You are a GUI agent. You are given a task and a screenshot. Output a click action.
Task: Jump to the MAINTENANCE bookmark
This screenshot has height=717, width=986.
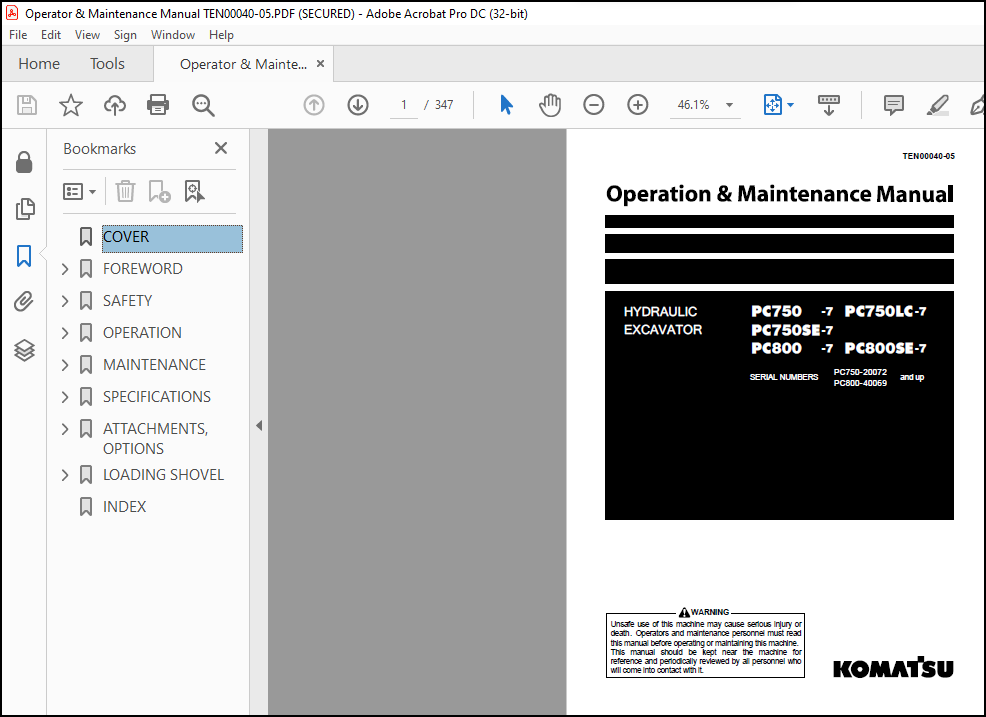coord(155,365)
